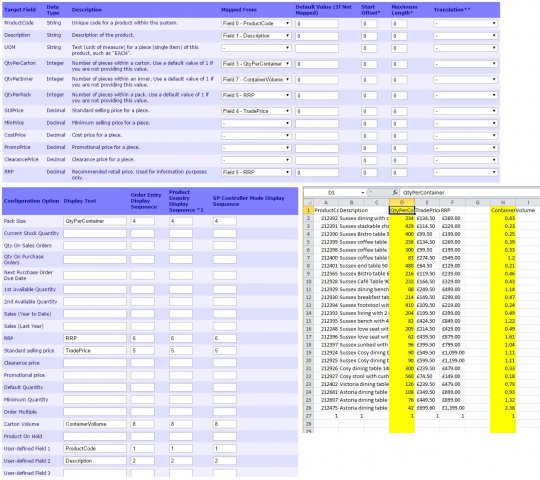Screen dimensions: 540x480
Task: Select Excel column E header
Action: 427,202
